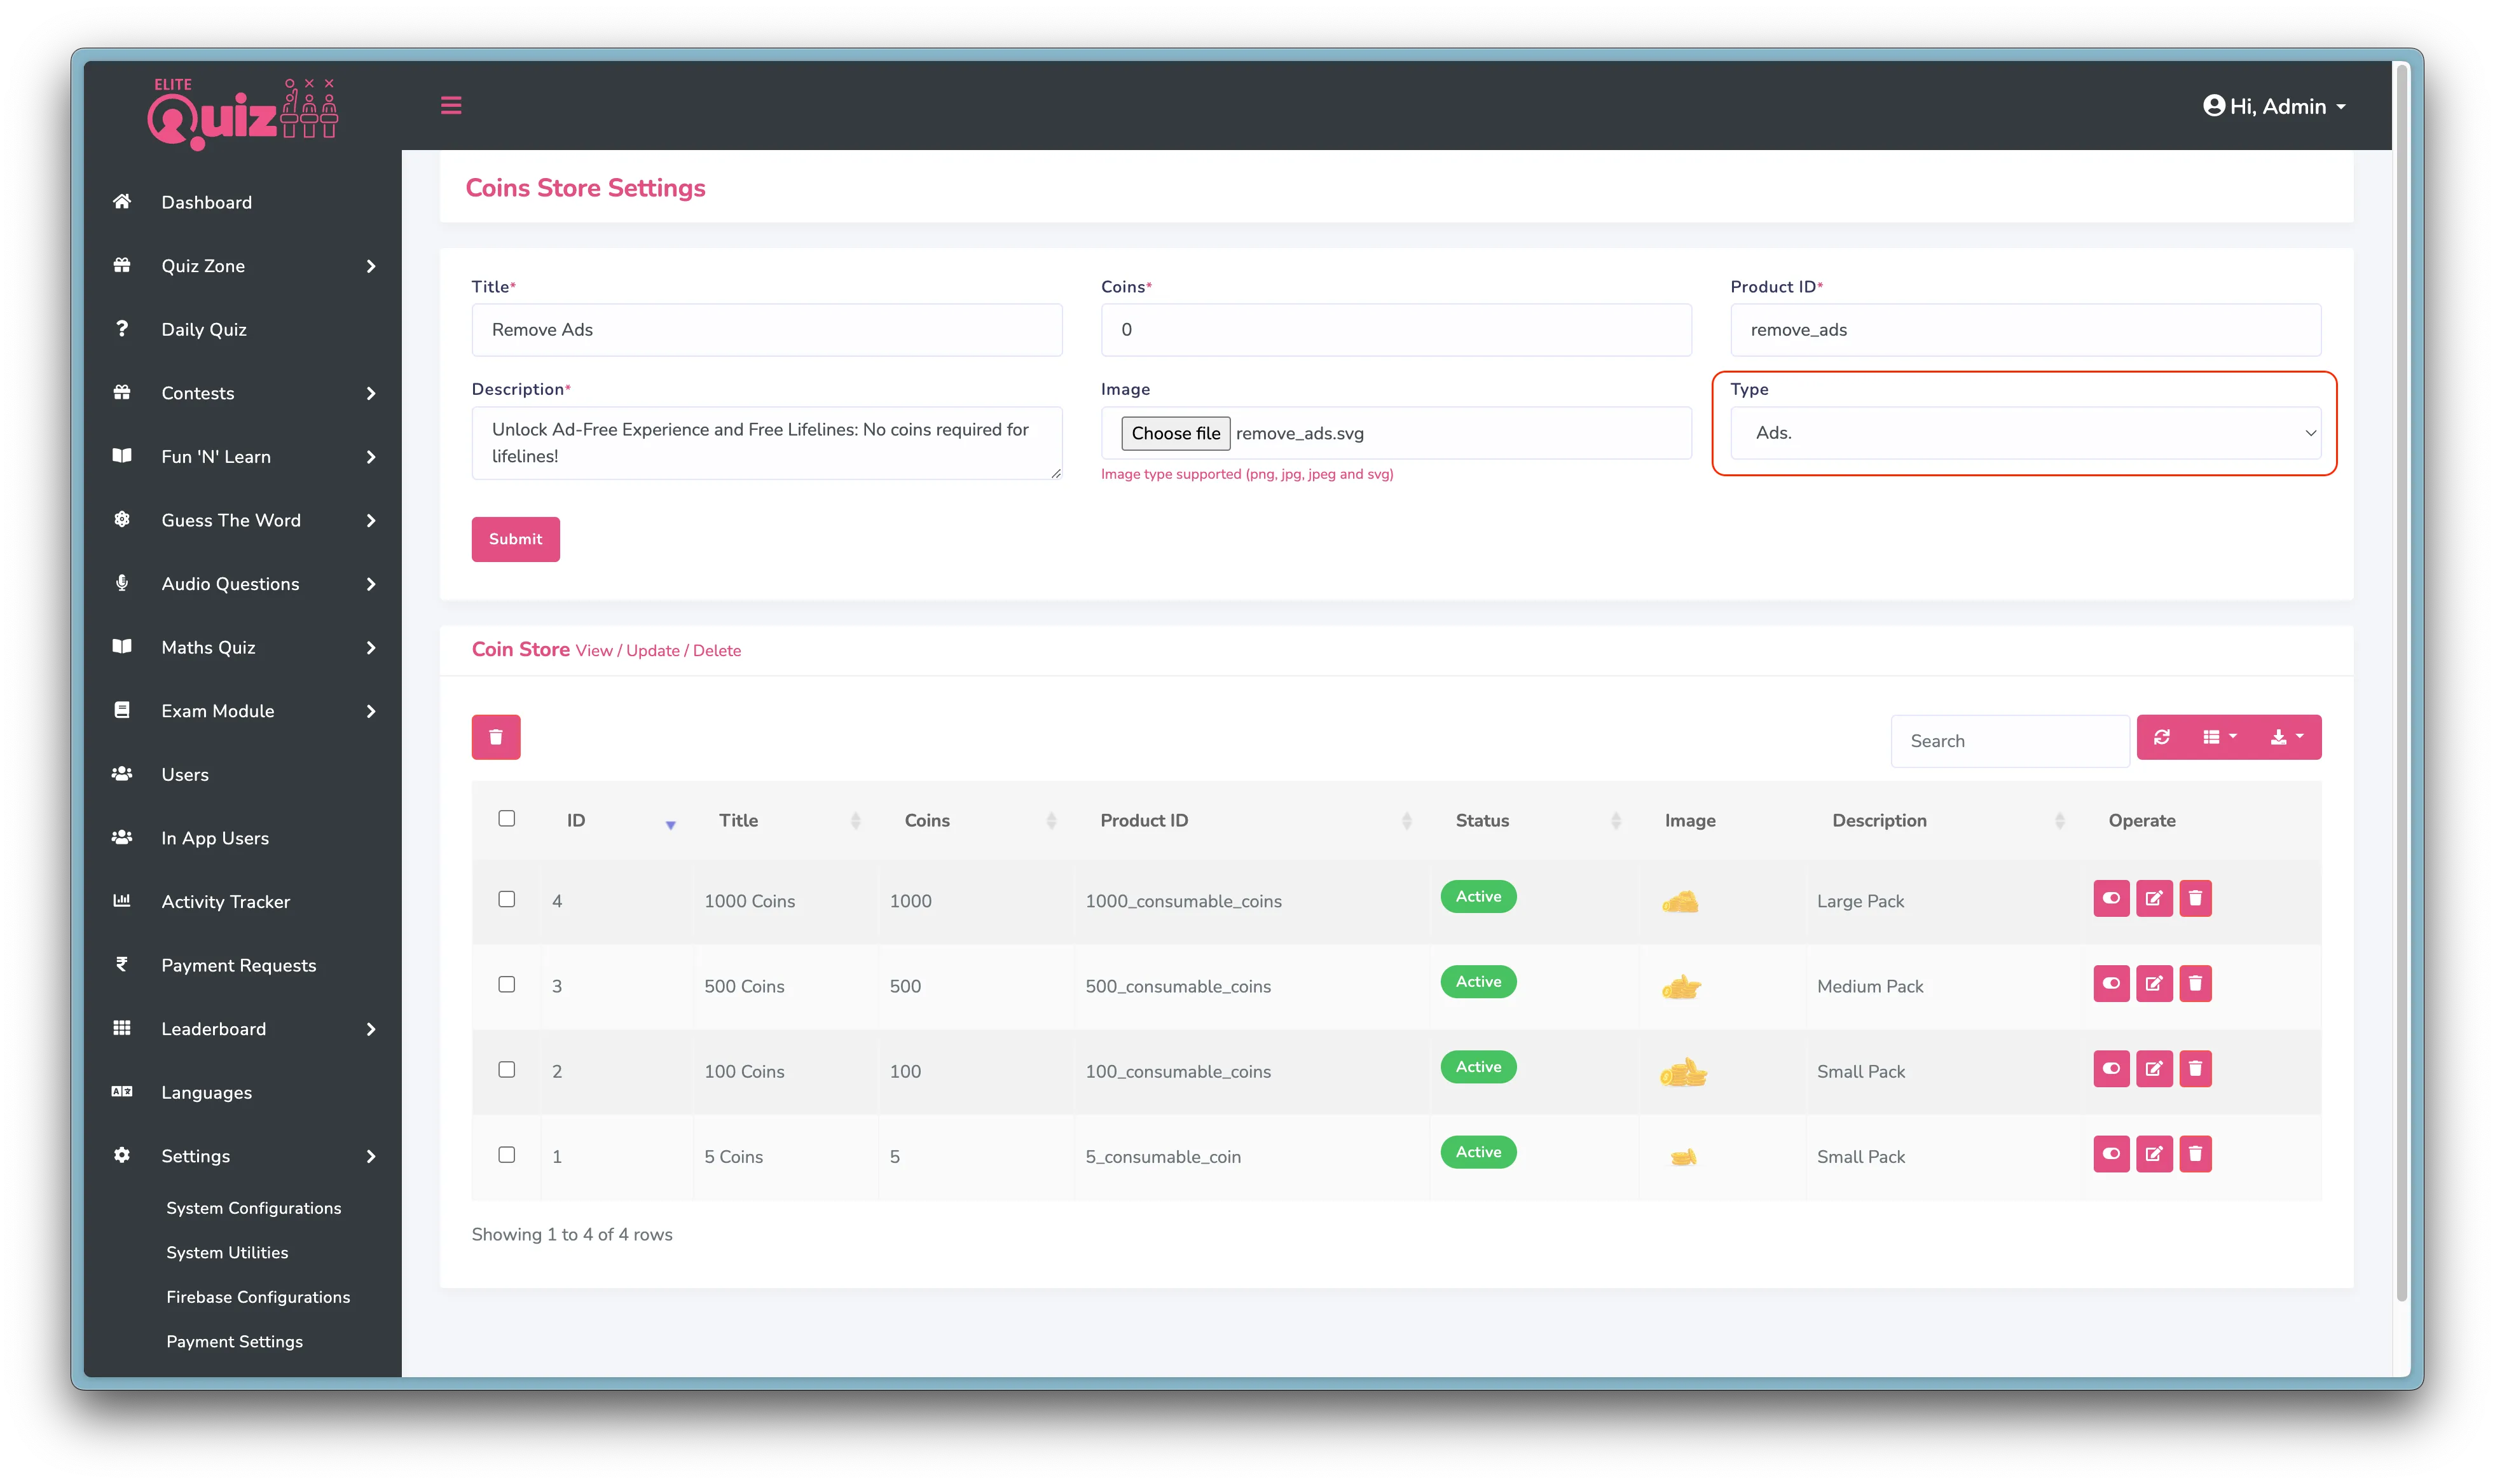
Task: Tick the select-all header checkbox
Action: click(507, 819)
